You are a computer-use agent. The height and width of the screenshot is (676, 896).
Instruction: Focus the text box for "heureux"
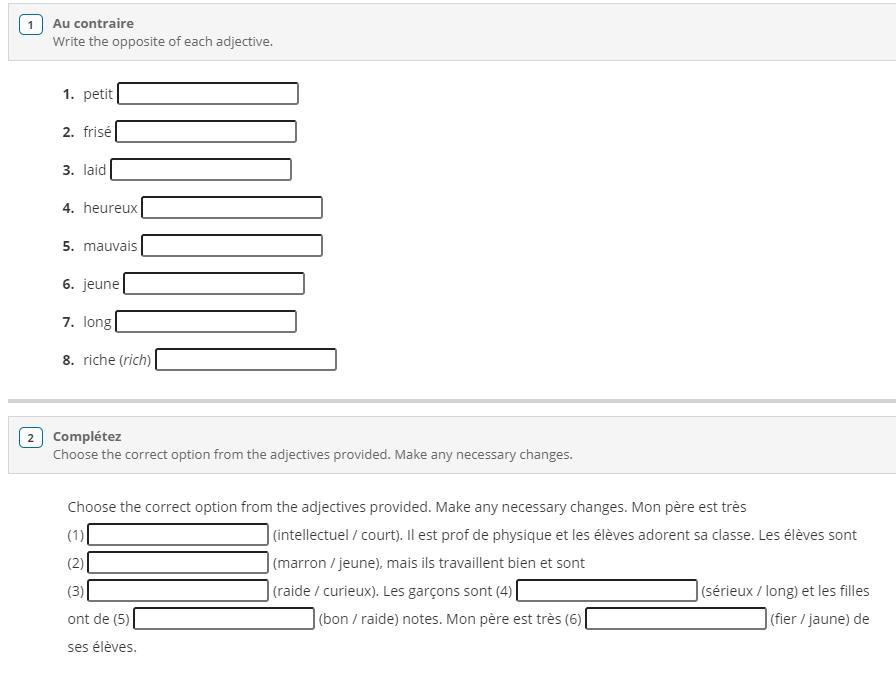click(x=232, y=208)
